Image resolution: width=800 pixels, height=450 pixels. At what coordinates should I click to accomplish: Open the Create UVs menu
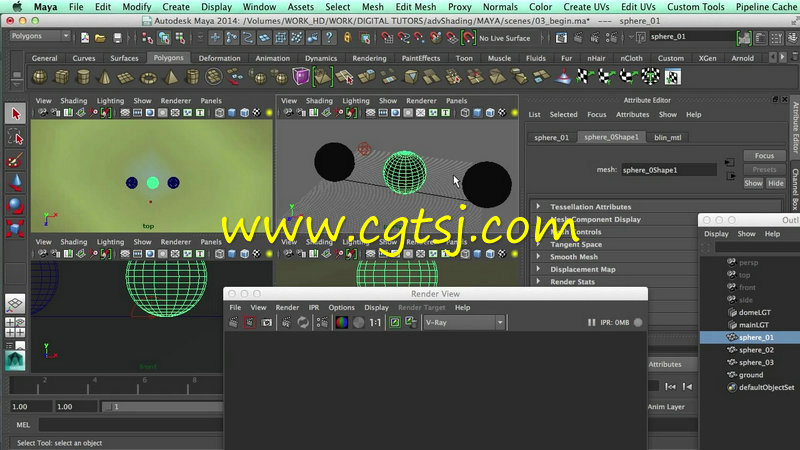[586, 7]
